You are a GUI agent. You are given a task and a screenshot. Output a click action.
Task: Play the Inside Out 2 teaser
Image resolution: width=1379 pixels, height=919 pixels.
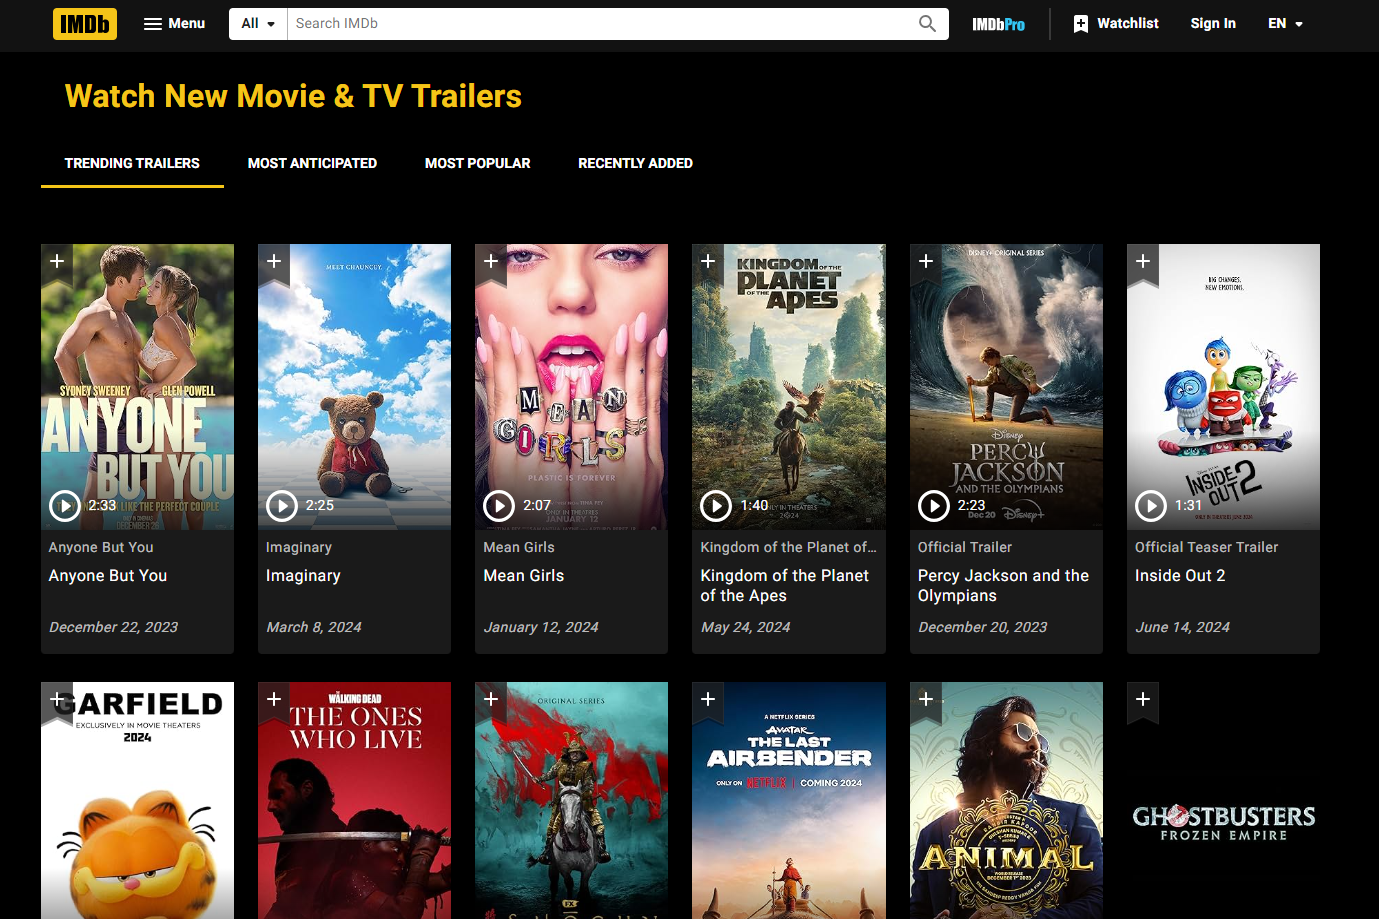pyautogui.click(x=1150, y=506)
